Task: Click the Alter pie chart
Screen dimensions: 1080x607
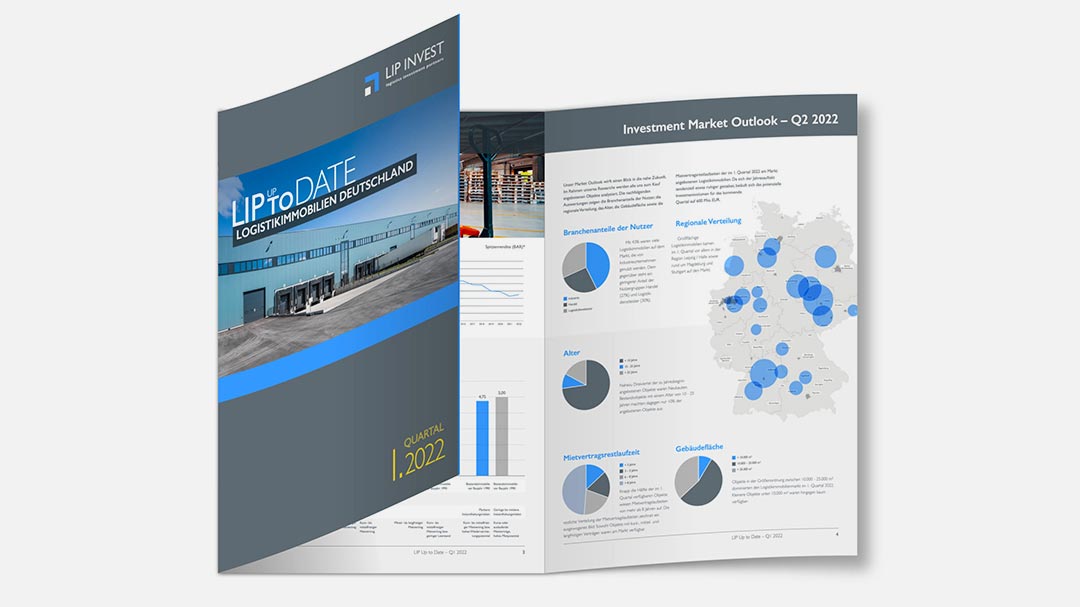Action: pos(586,384)
